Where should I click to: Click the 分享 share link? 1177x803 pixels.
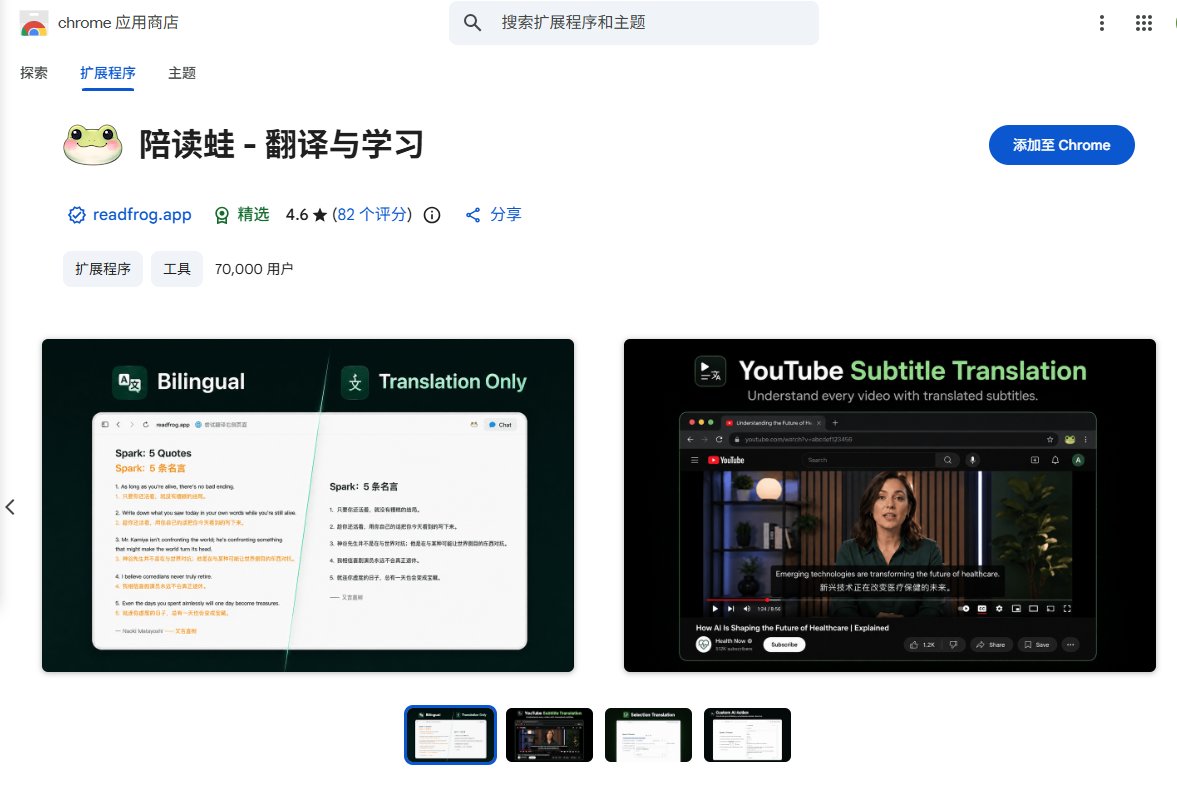click(493, 215)
